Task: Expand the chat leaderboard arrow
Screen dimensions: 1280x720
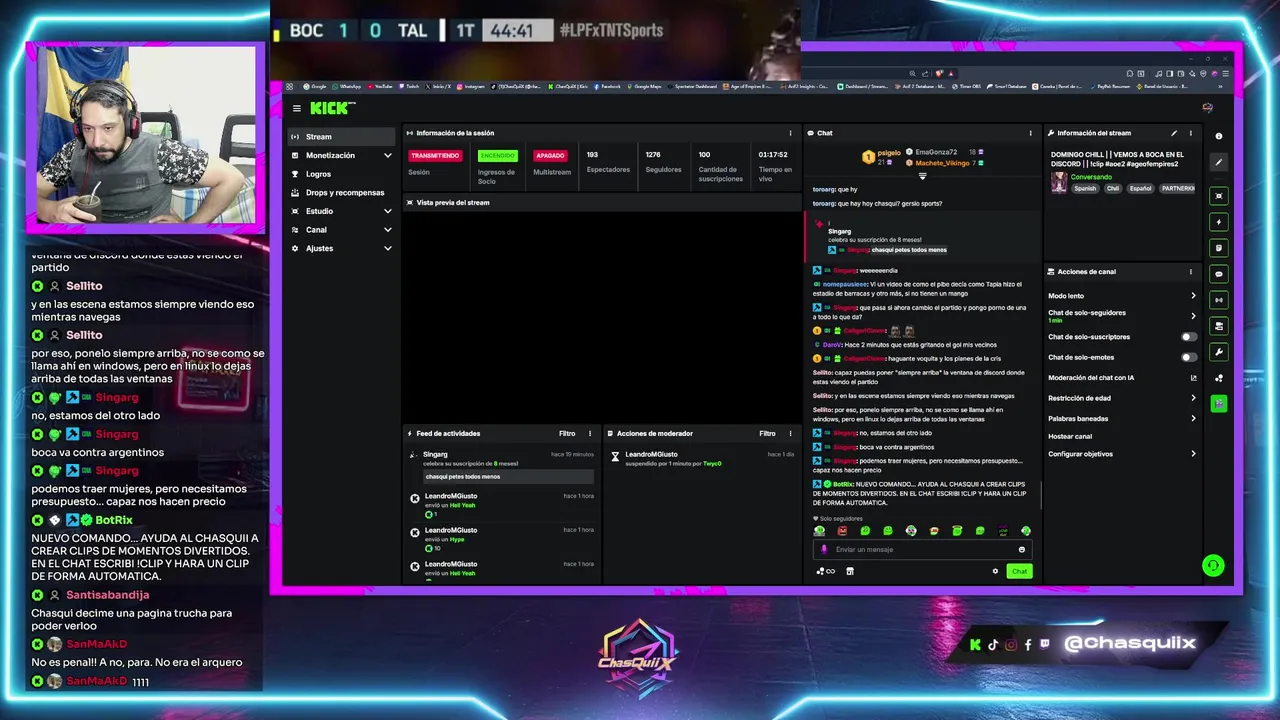Action: (x=922, y=176)
